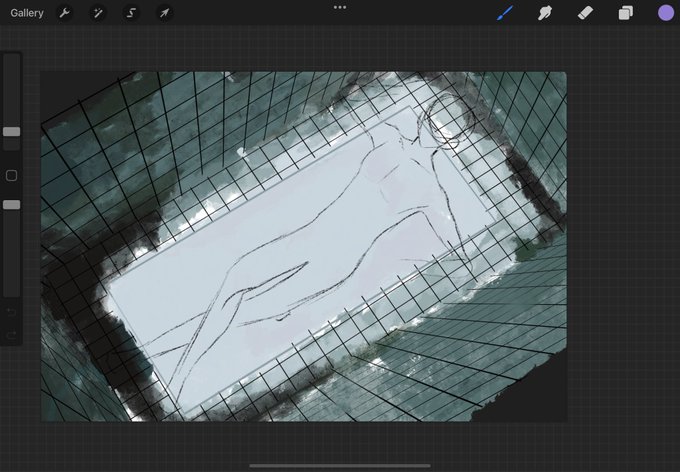Tap the undo arrow in sidebar
Screen dimensions: 680x472
tap(12, 312)
